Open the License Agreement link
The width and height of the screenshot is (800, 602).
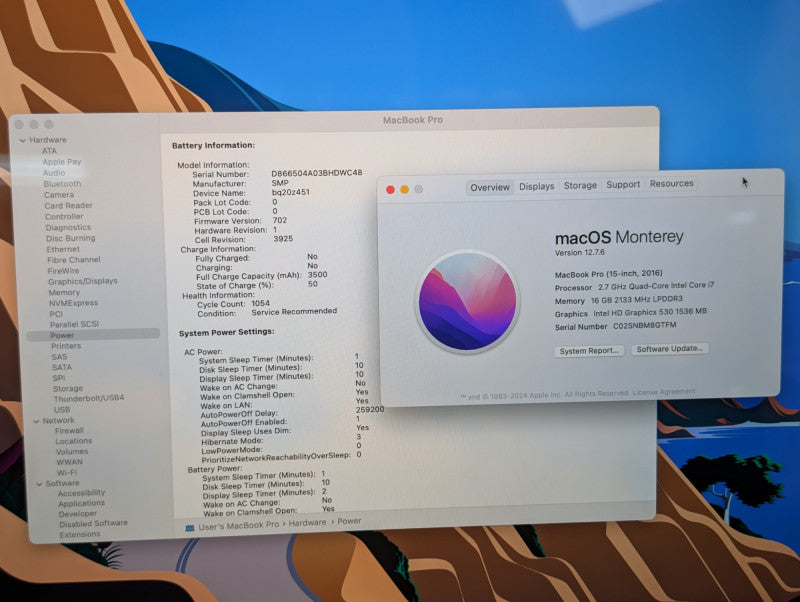[664, 392]
